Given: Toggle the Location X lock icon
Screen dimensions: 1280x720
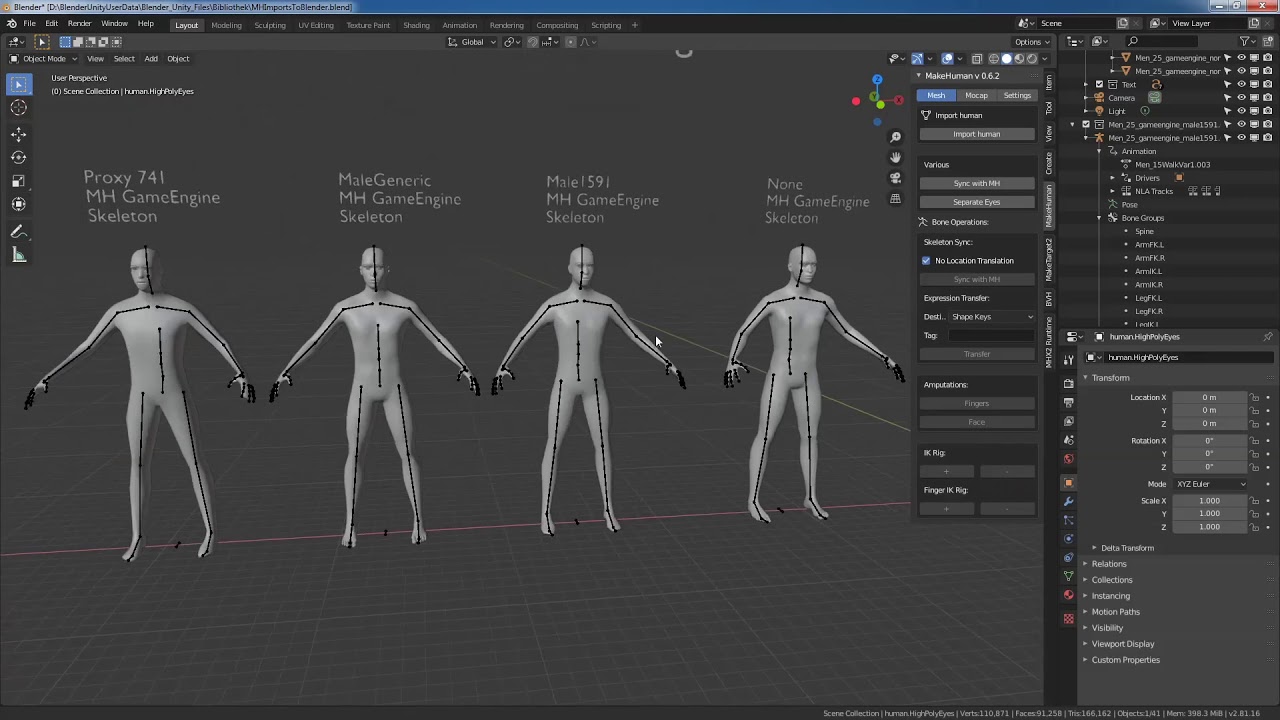Looking at the screenshot, I should 1254,398.
